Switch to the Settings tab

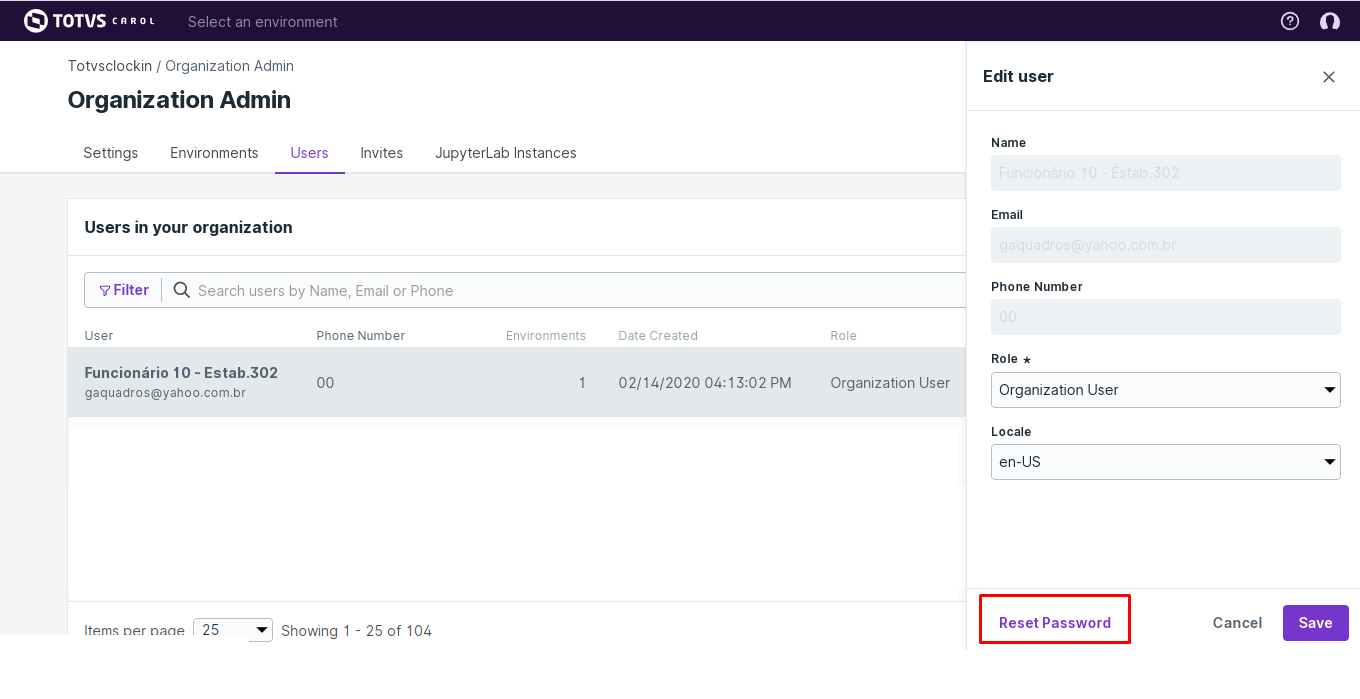[x=111, y=153]
